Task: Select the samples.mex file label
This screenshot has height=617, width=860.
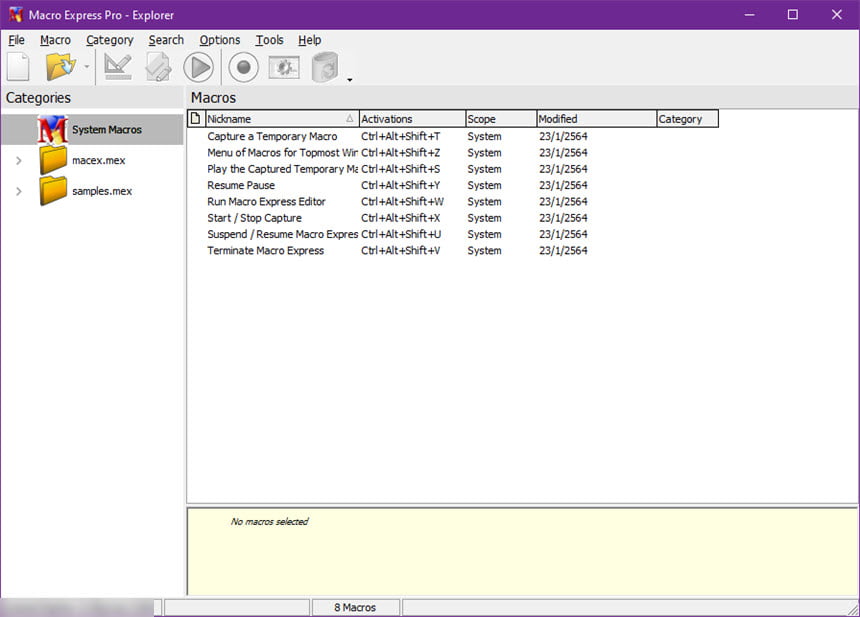Action: [x=102, y=191]
